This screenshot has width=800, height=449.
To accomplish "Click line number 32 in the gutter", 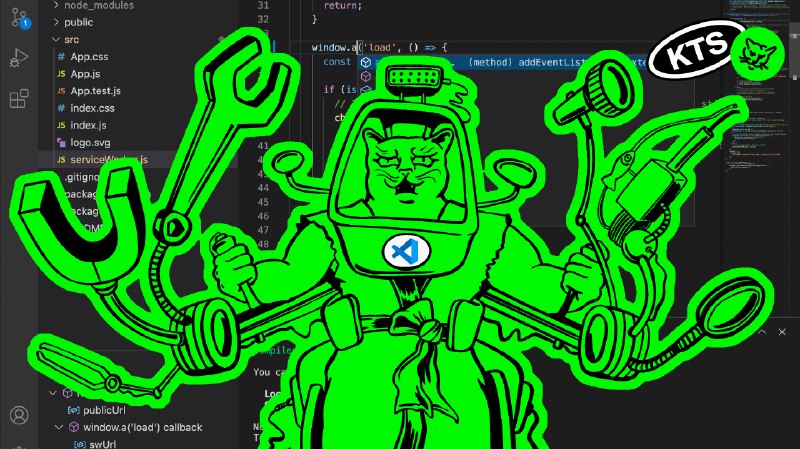I will coord(263,19).
